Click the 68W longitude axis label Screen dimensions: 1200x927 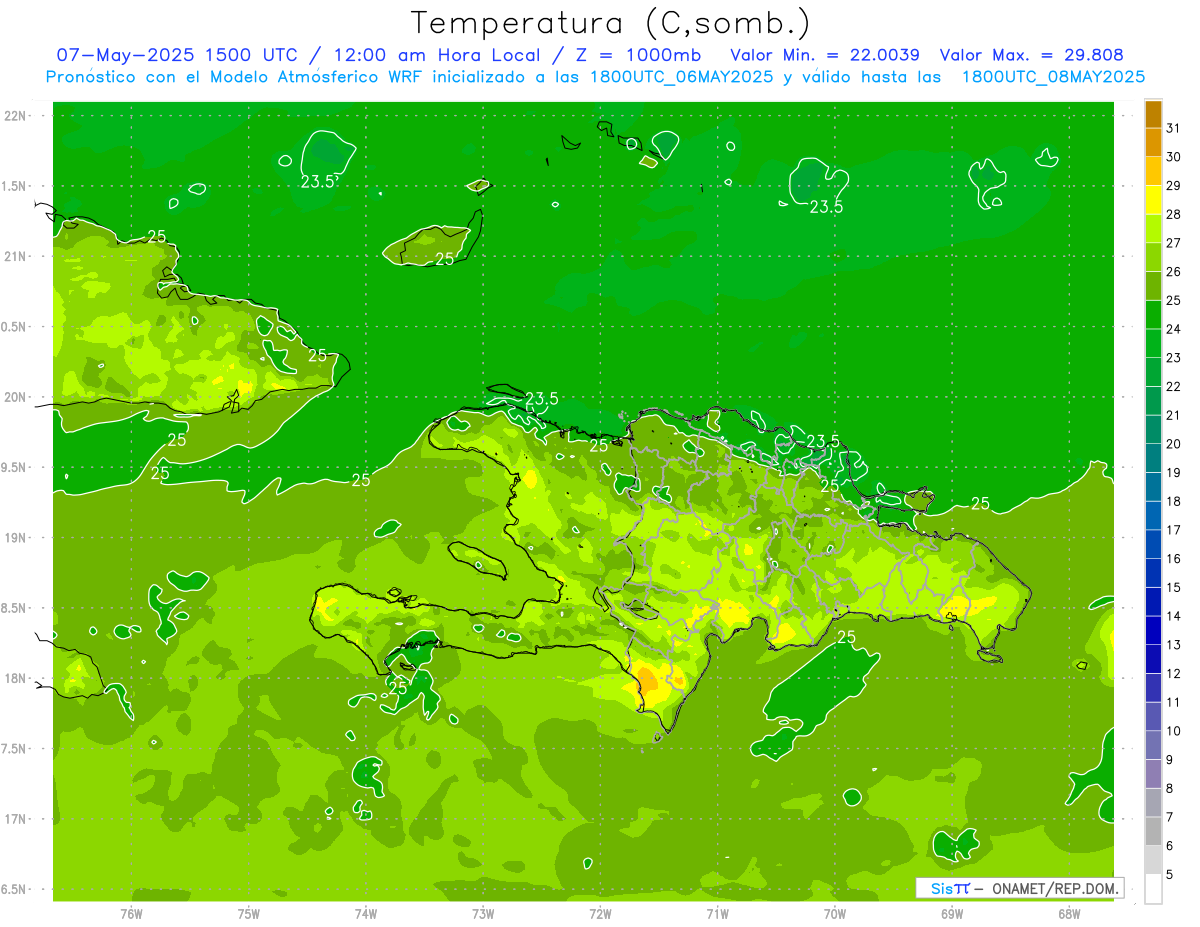[x=1069, y=914]
